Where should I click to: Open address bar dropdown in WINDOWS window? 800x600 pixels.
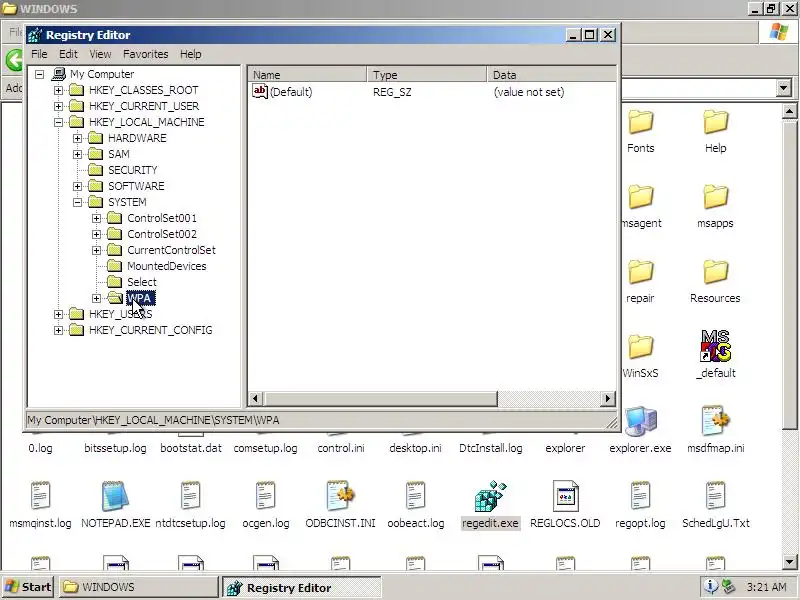[784, 88]
